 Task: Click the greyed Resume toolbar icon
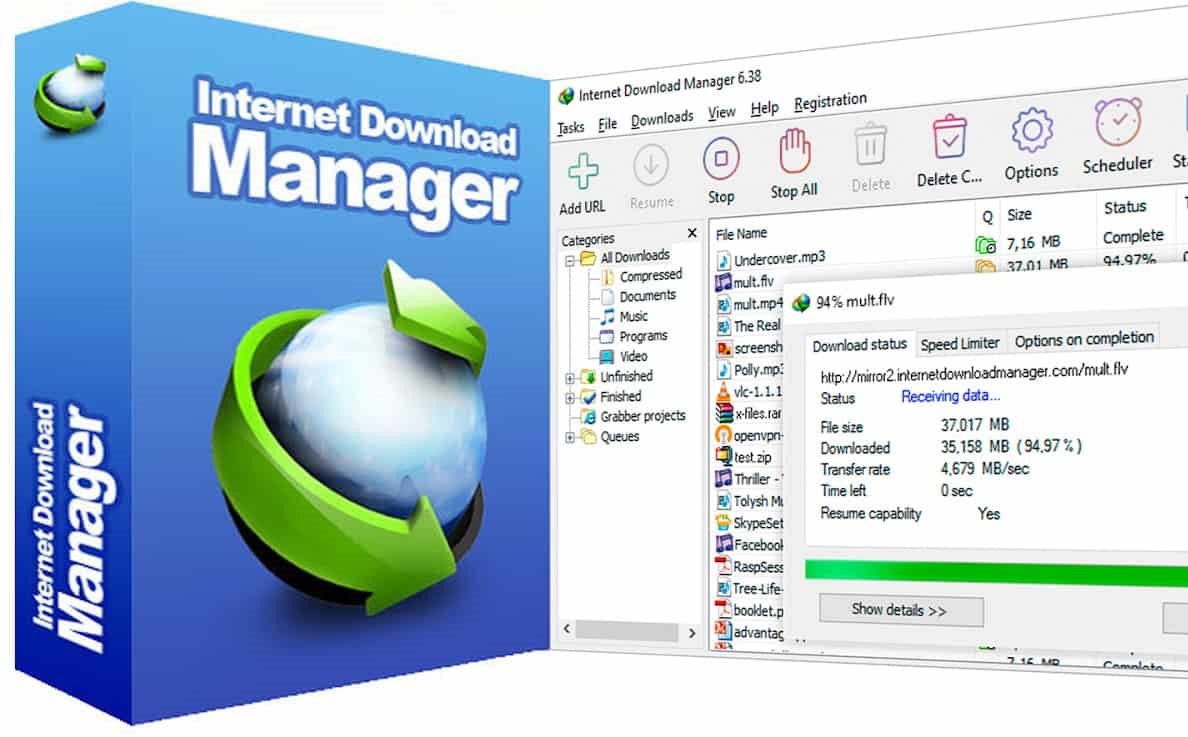(x=651, y=165)
